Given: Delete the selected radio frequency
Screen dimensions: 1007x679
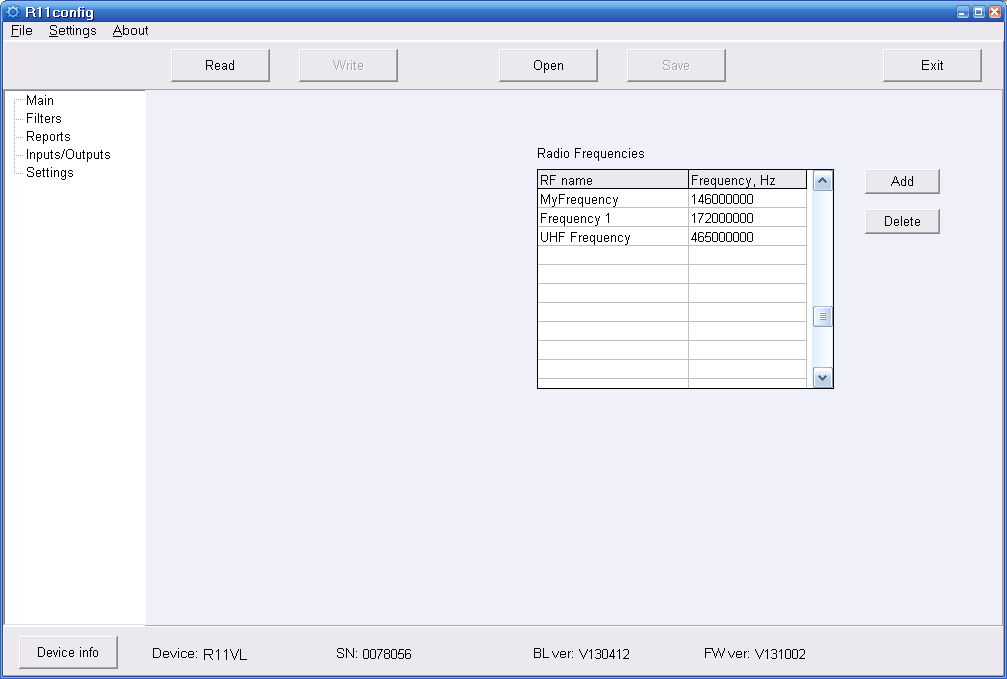Looking at the screenshot, I should [x=902, y=222].
